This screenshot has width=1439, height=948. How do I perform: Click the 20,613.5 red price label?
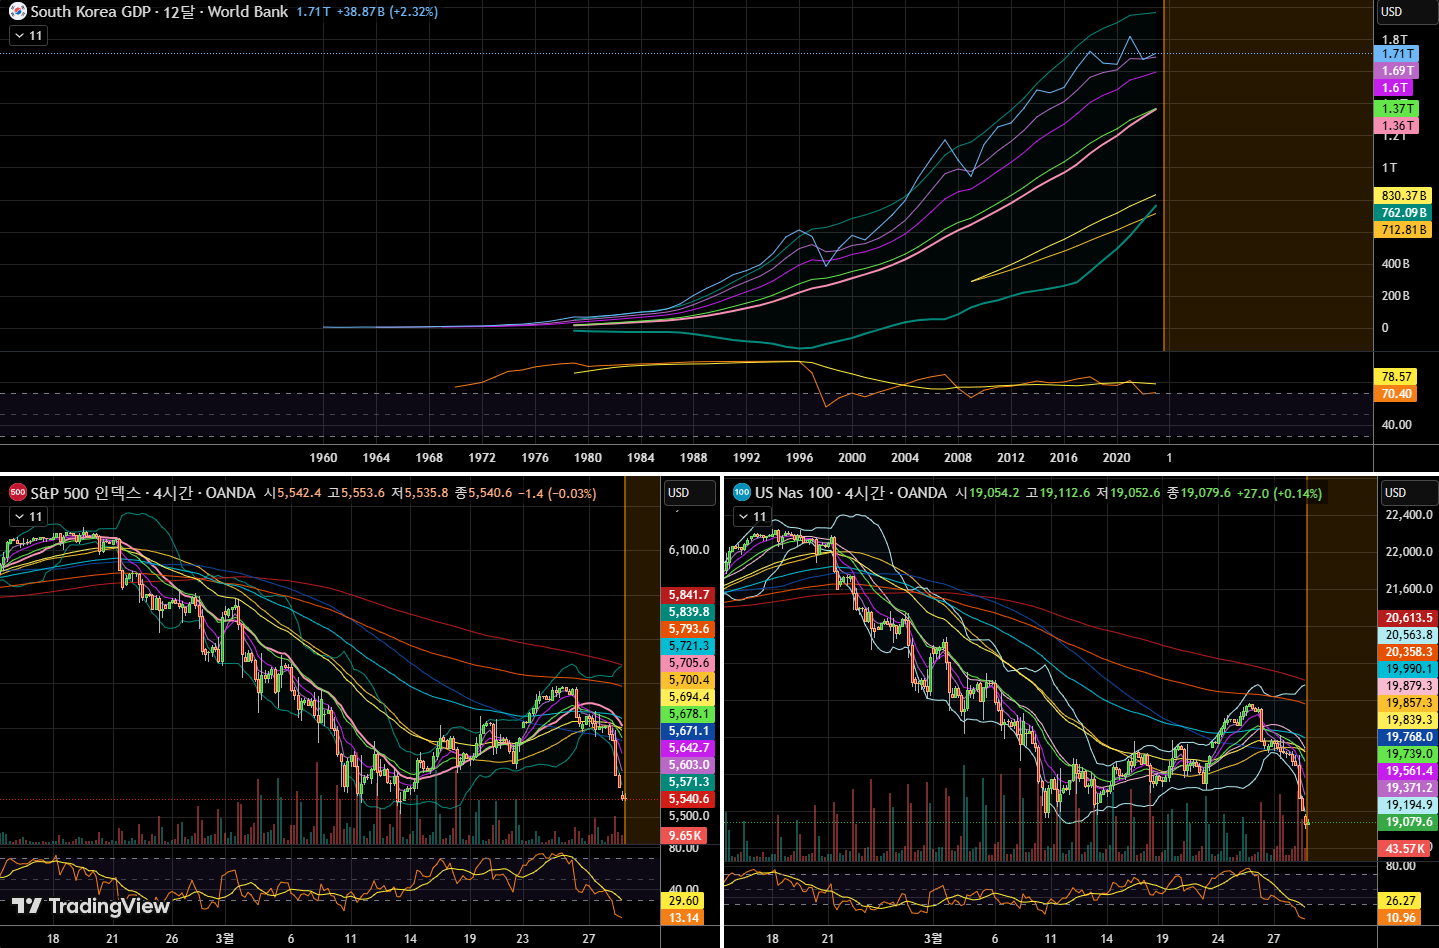[x=1408, y=618]
